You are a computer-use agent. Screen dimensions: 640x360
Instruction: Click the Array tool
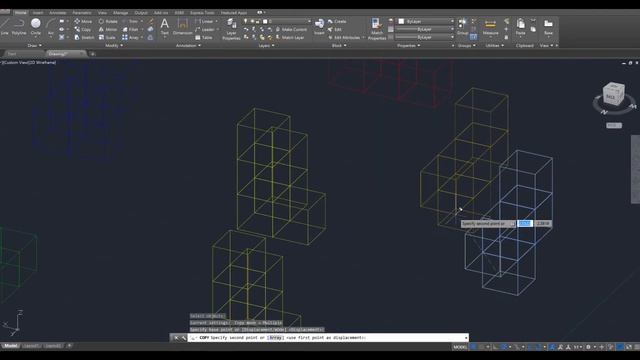130,38
